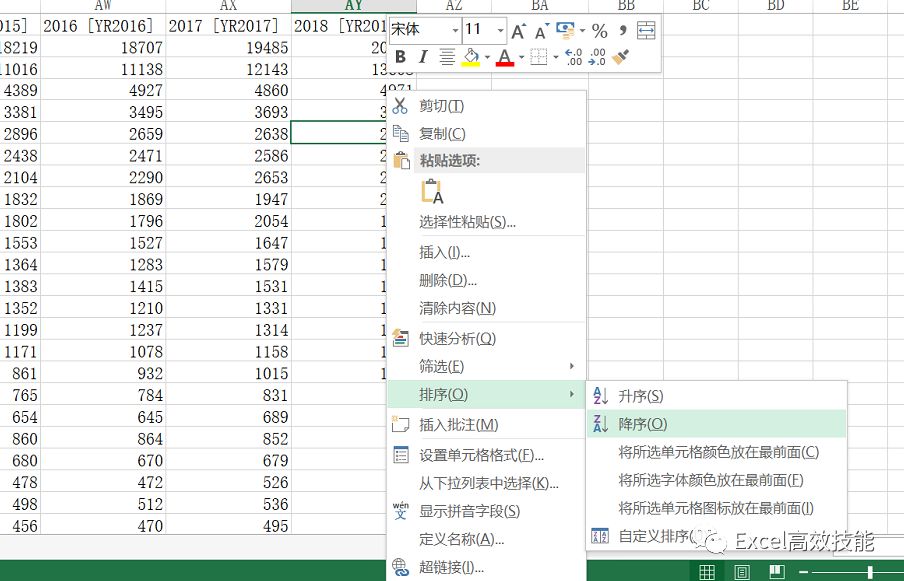Click cell with value 2638

click(228, 134)
